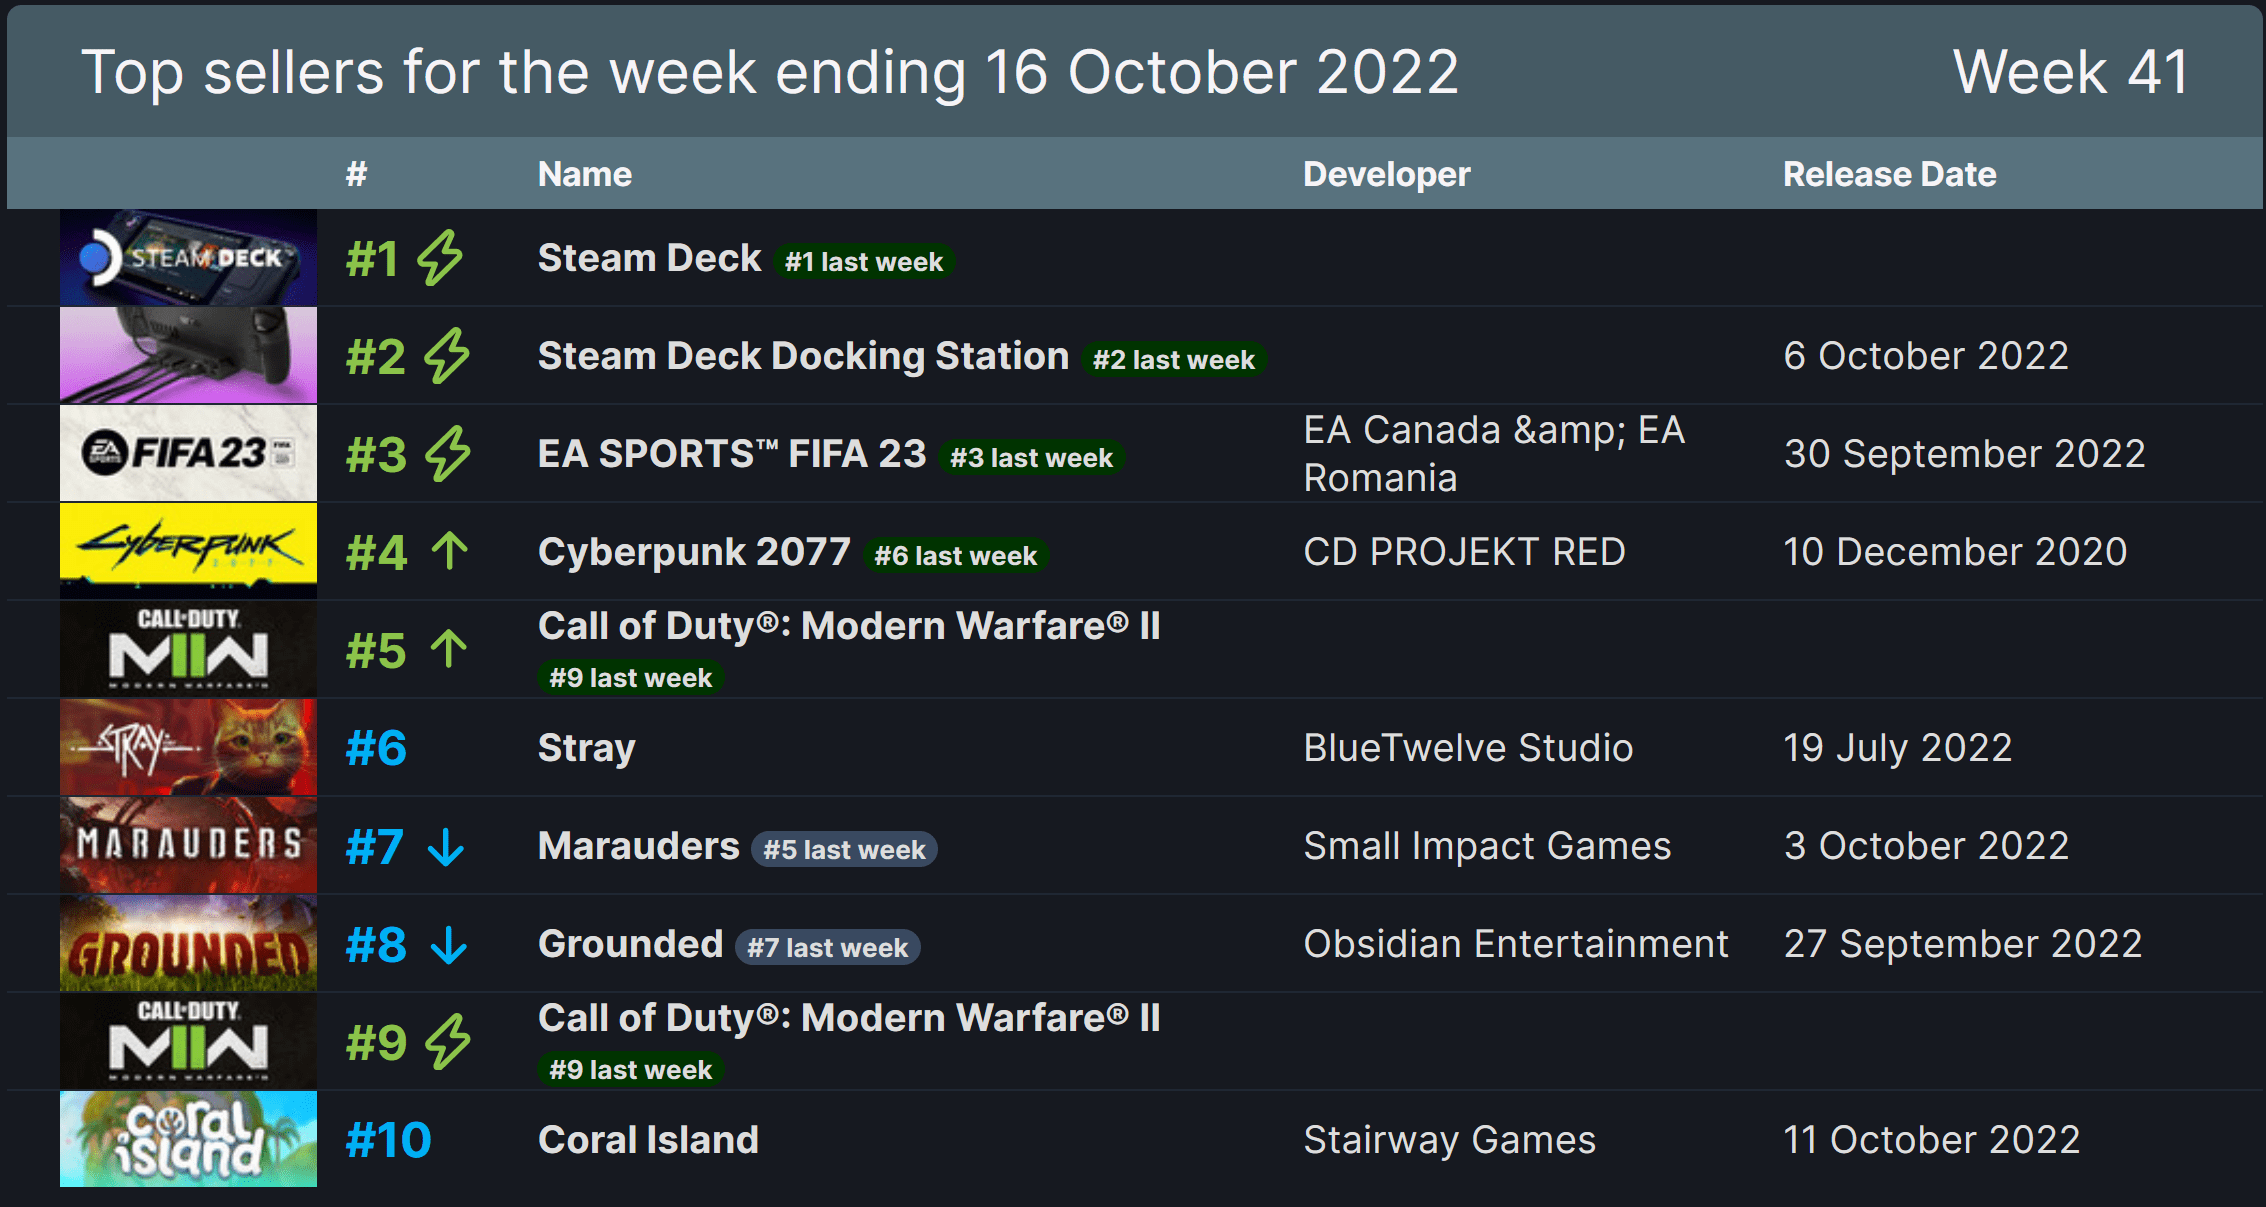Open the Steam Deck banner thumbnail

tap(188, 258)
